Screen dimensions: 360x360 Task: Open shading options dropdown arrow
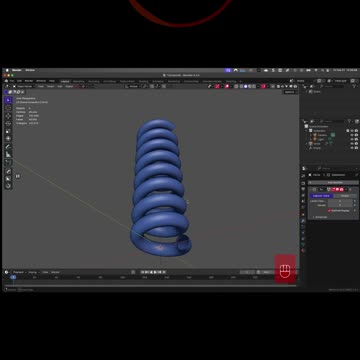(258, 86)
